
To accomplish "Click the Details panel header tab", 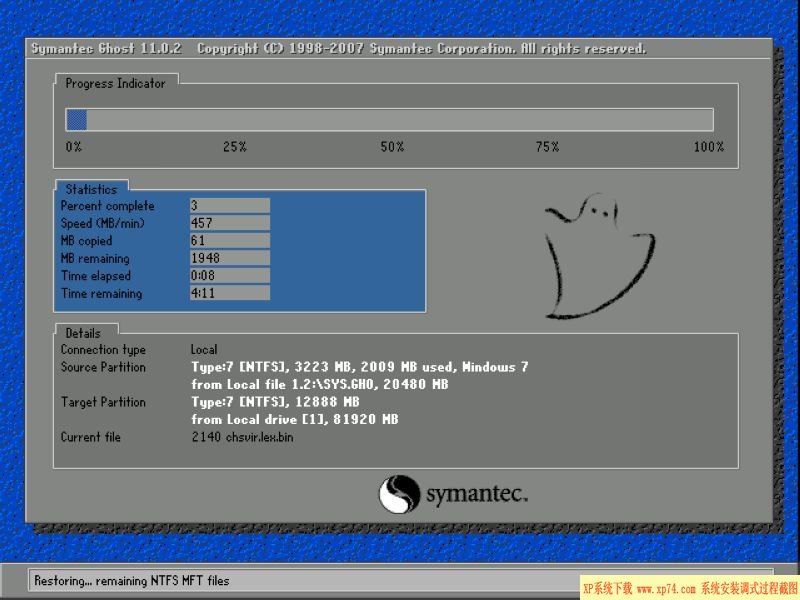I will [x=84, y=332].
